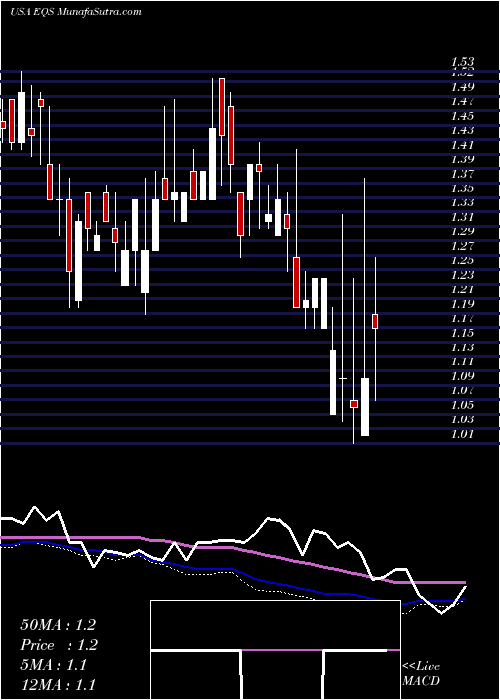
Task: Click the MACD histogram box
Action: tap(275, 650)
